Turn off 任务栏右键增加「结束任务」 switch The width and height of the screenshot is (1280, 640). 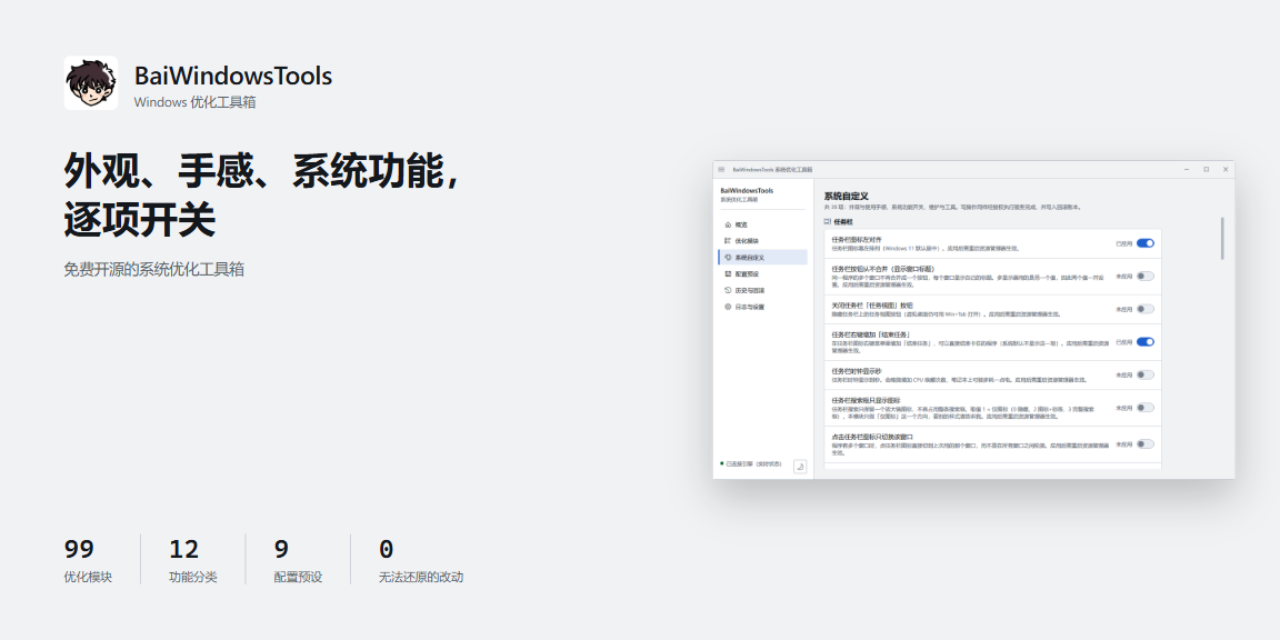1145,342
